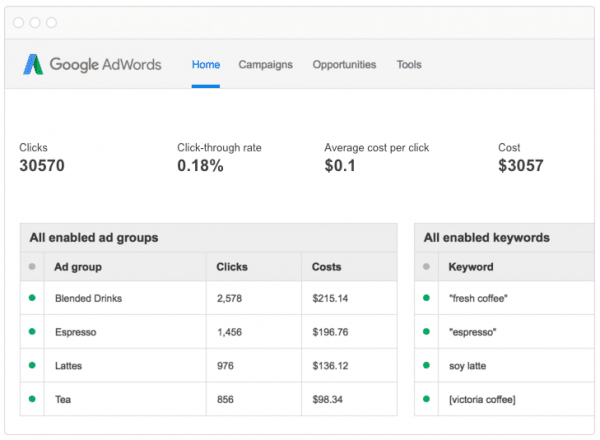Select the [victoria coffee] keyword
The height and width of the screenshot is (440, 600).
[x=482, y=399]
